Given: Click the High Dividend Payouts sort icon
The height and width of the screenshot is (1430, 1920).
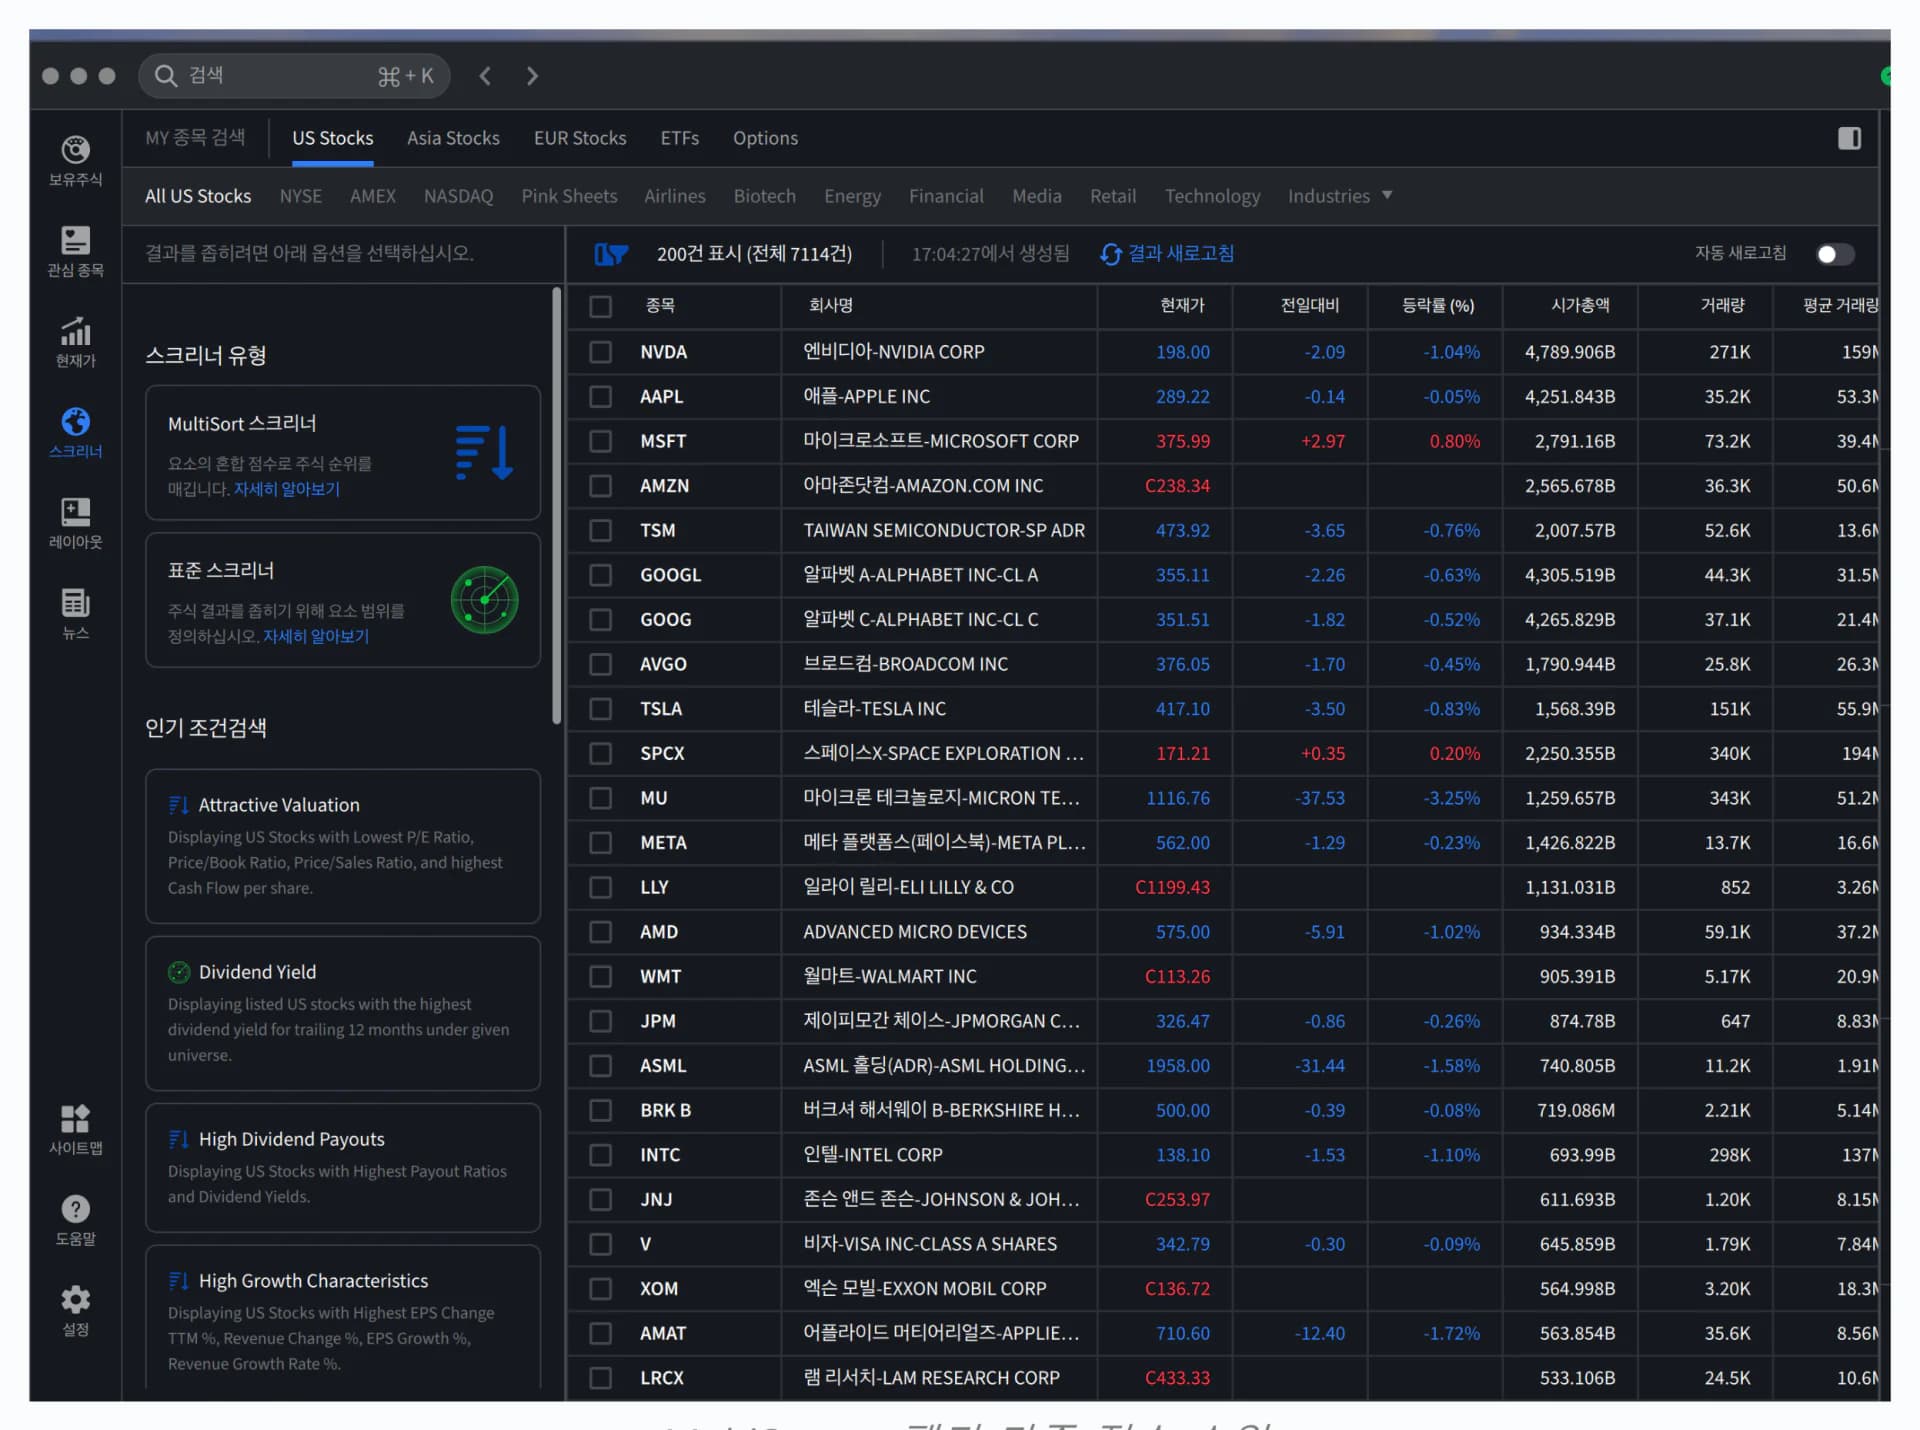Looking at the screenshot, I should click(179, 1139).
